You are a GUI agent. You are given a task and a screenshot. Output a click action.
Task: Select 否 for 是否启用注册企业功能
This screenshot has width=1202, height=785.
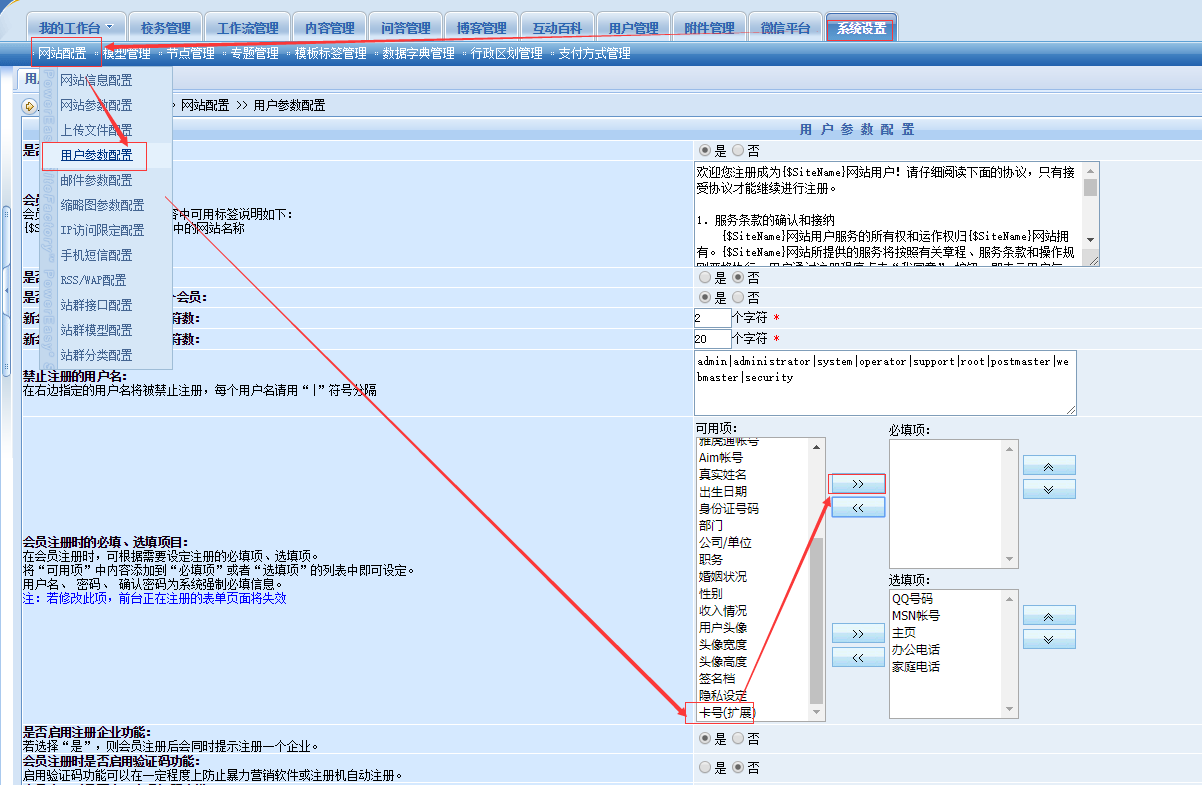pos(738,739)
